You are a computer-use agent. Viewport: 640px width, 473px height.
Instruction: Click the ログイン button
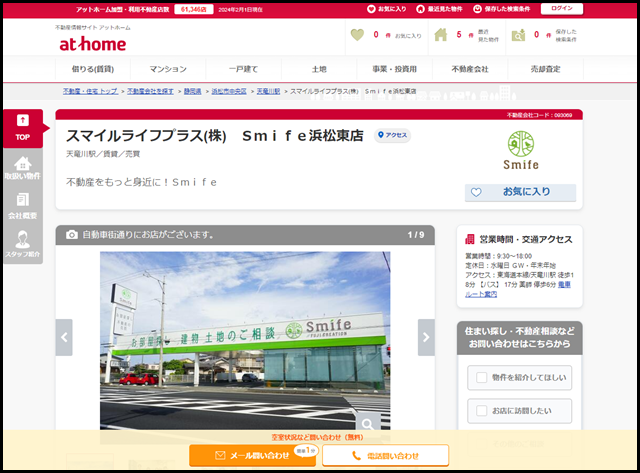[562, 9]
